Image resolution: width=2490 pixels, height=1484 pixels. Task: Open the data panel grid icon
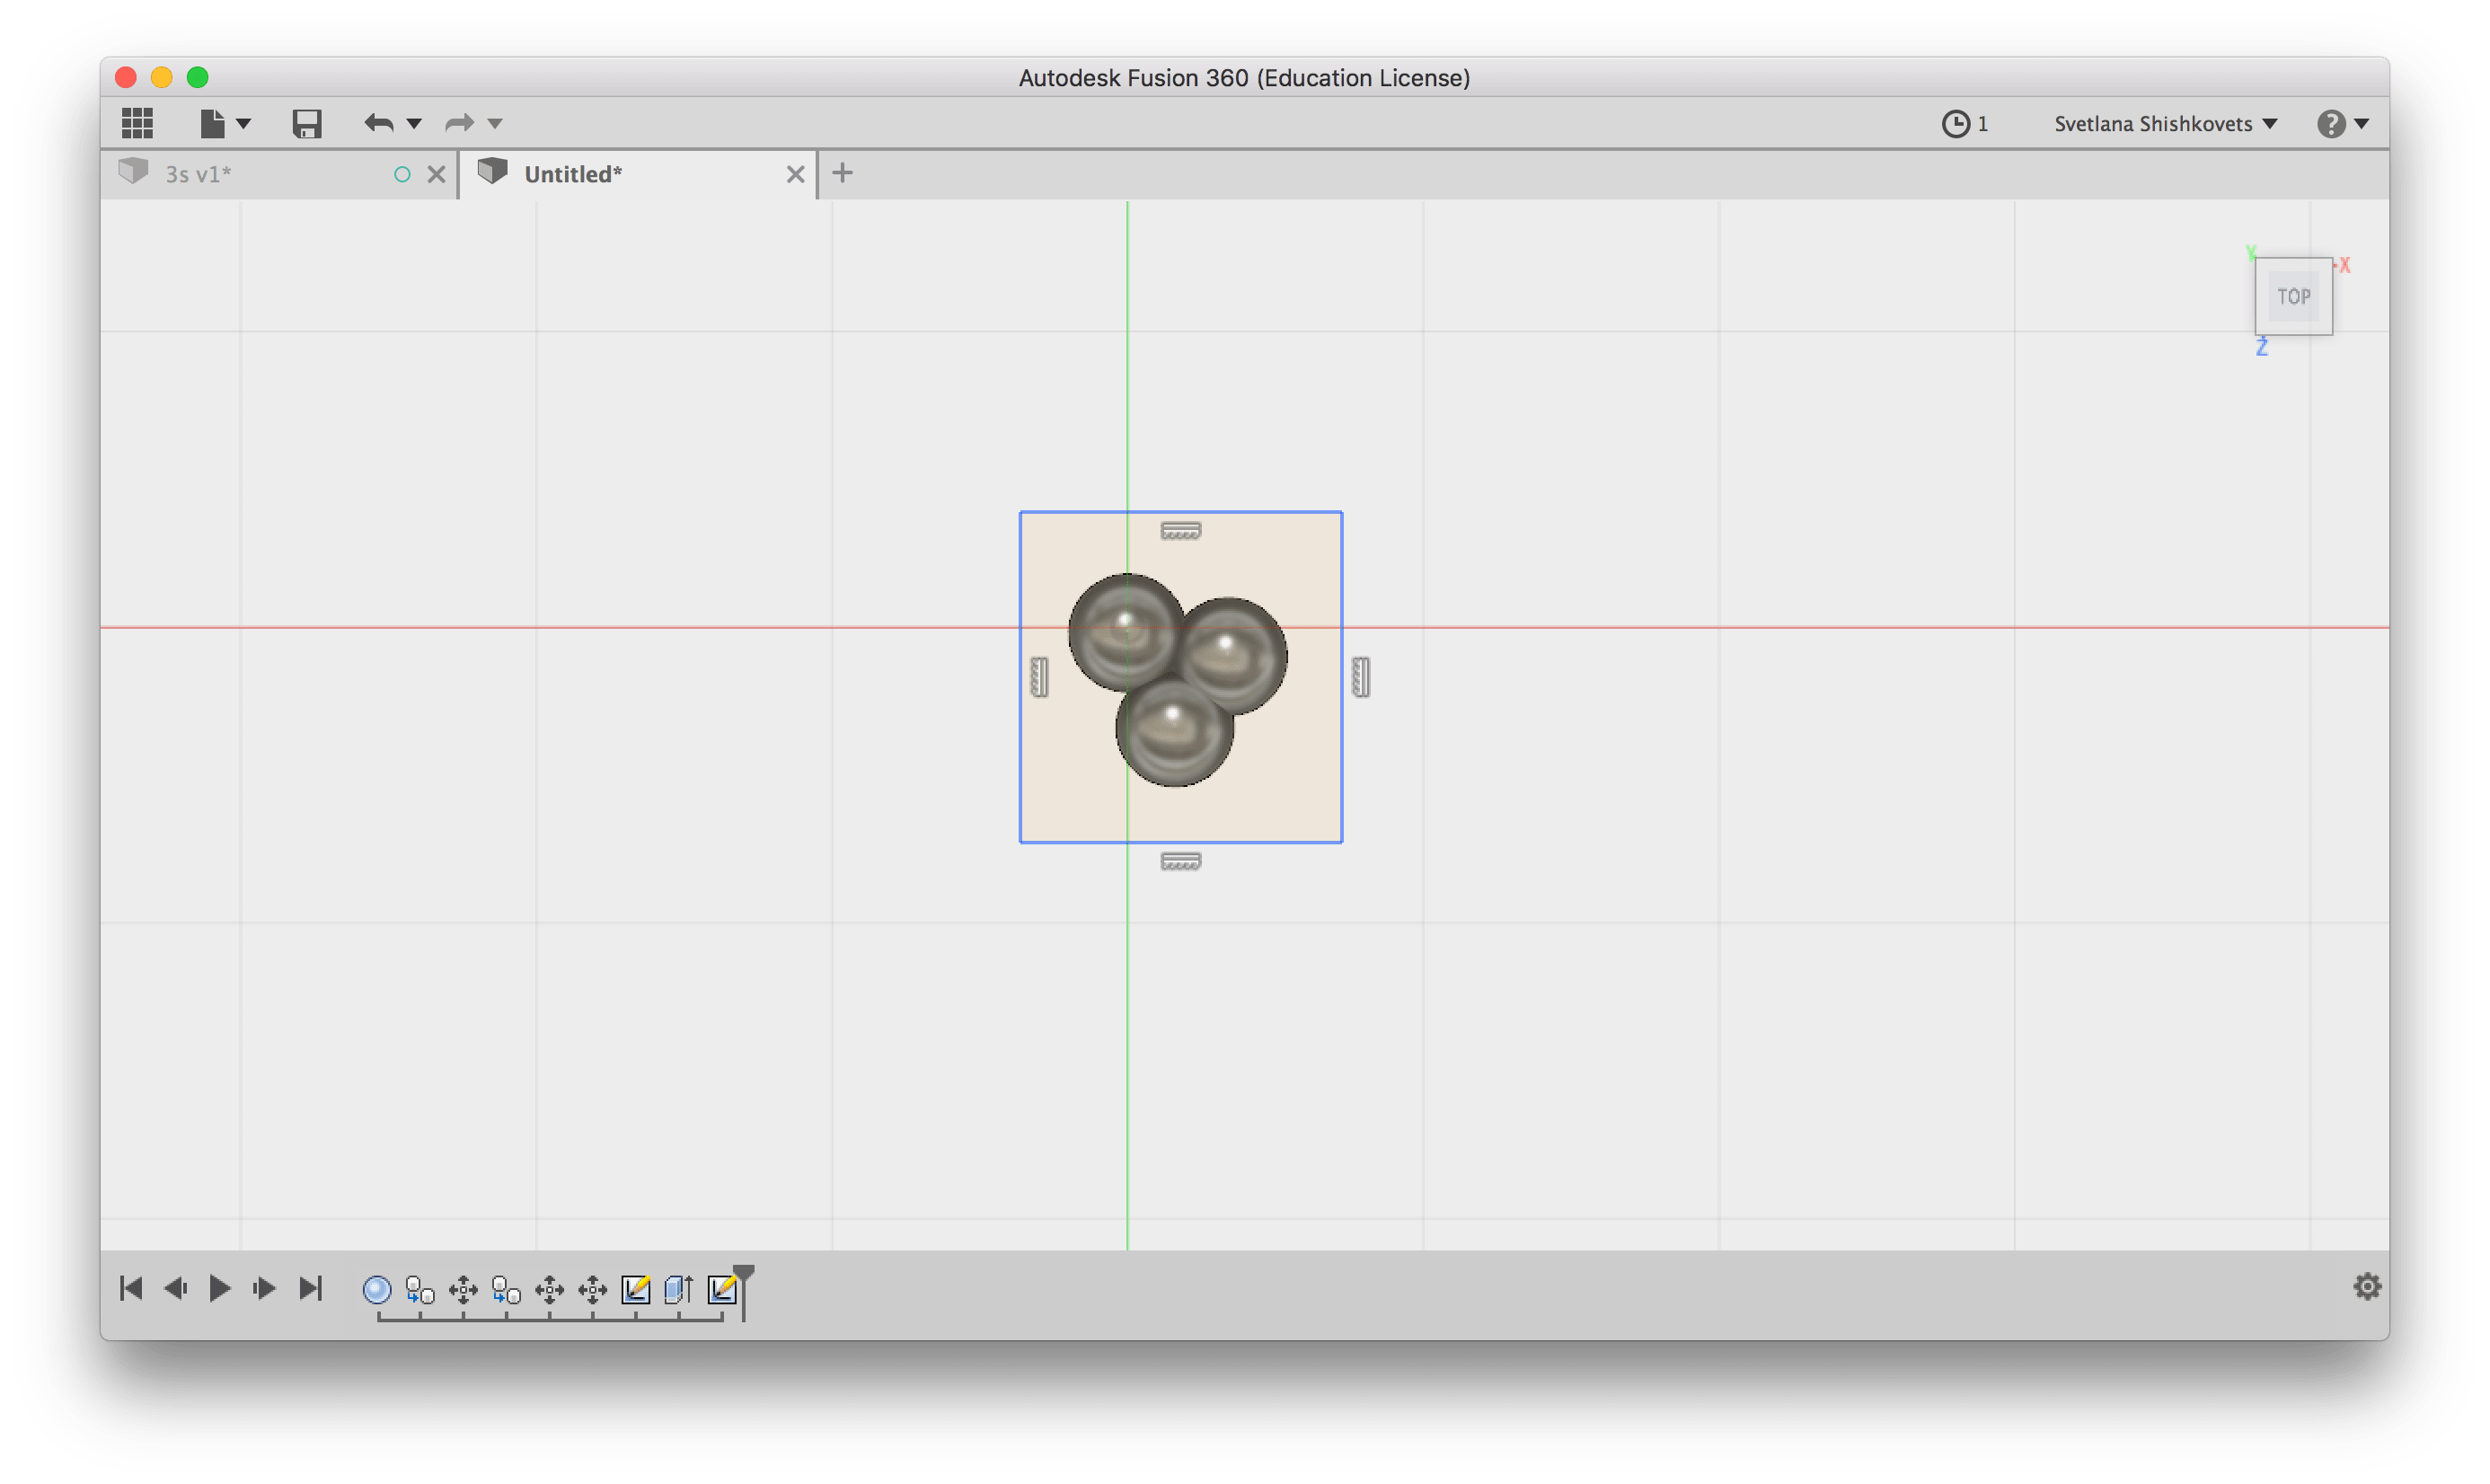click(137, 123)
